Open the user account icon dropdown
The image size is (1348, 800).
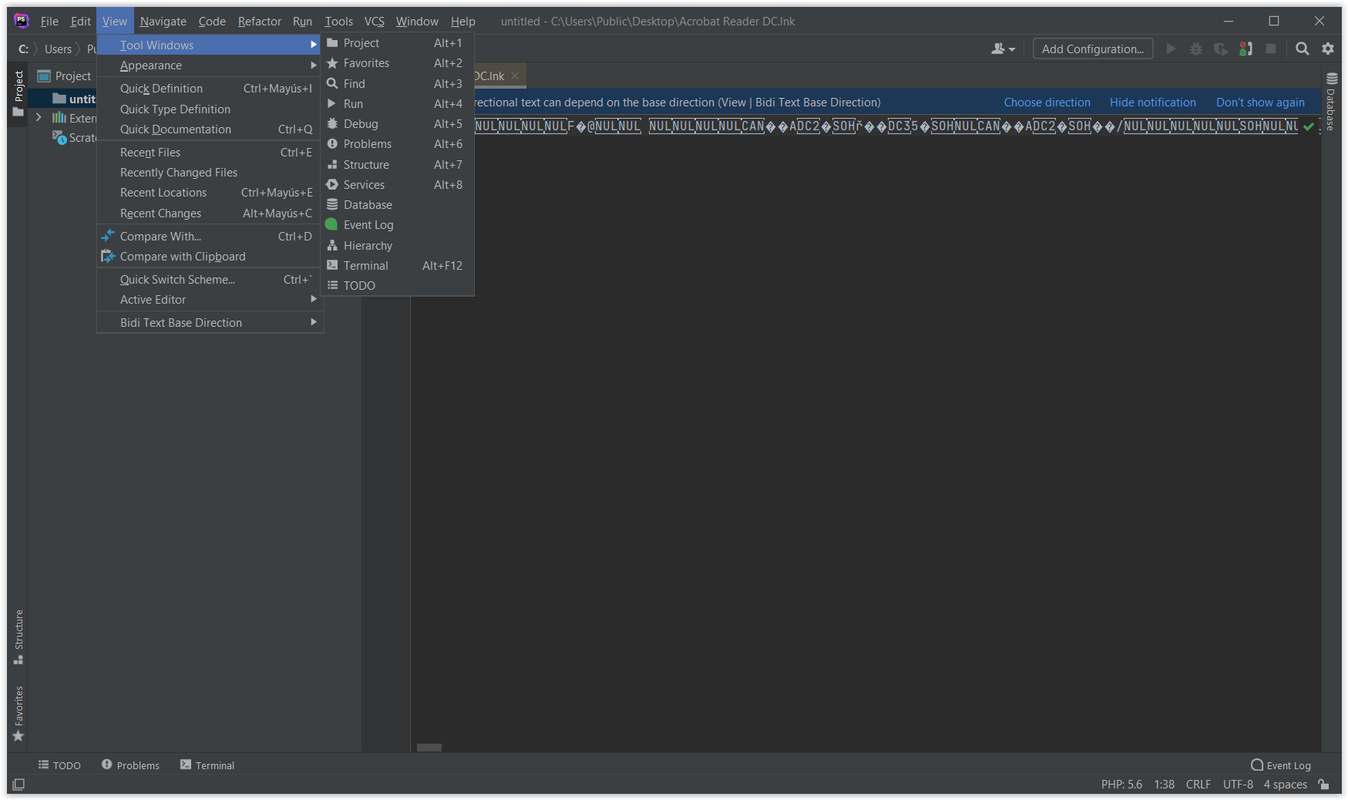1003,49
